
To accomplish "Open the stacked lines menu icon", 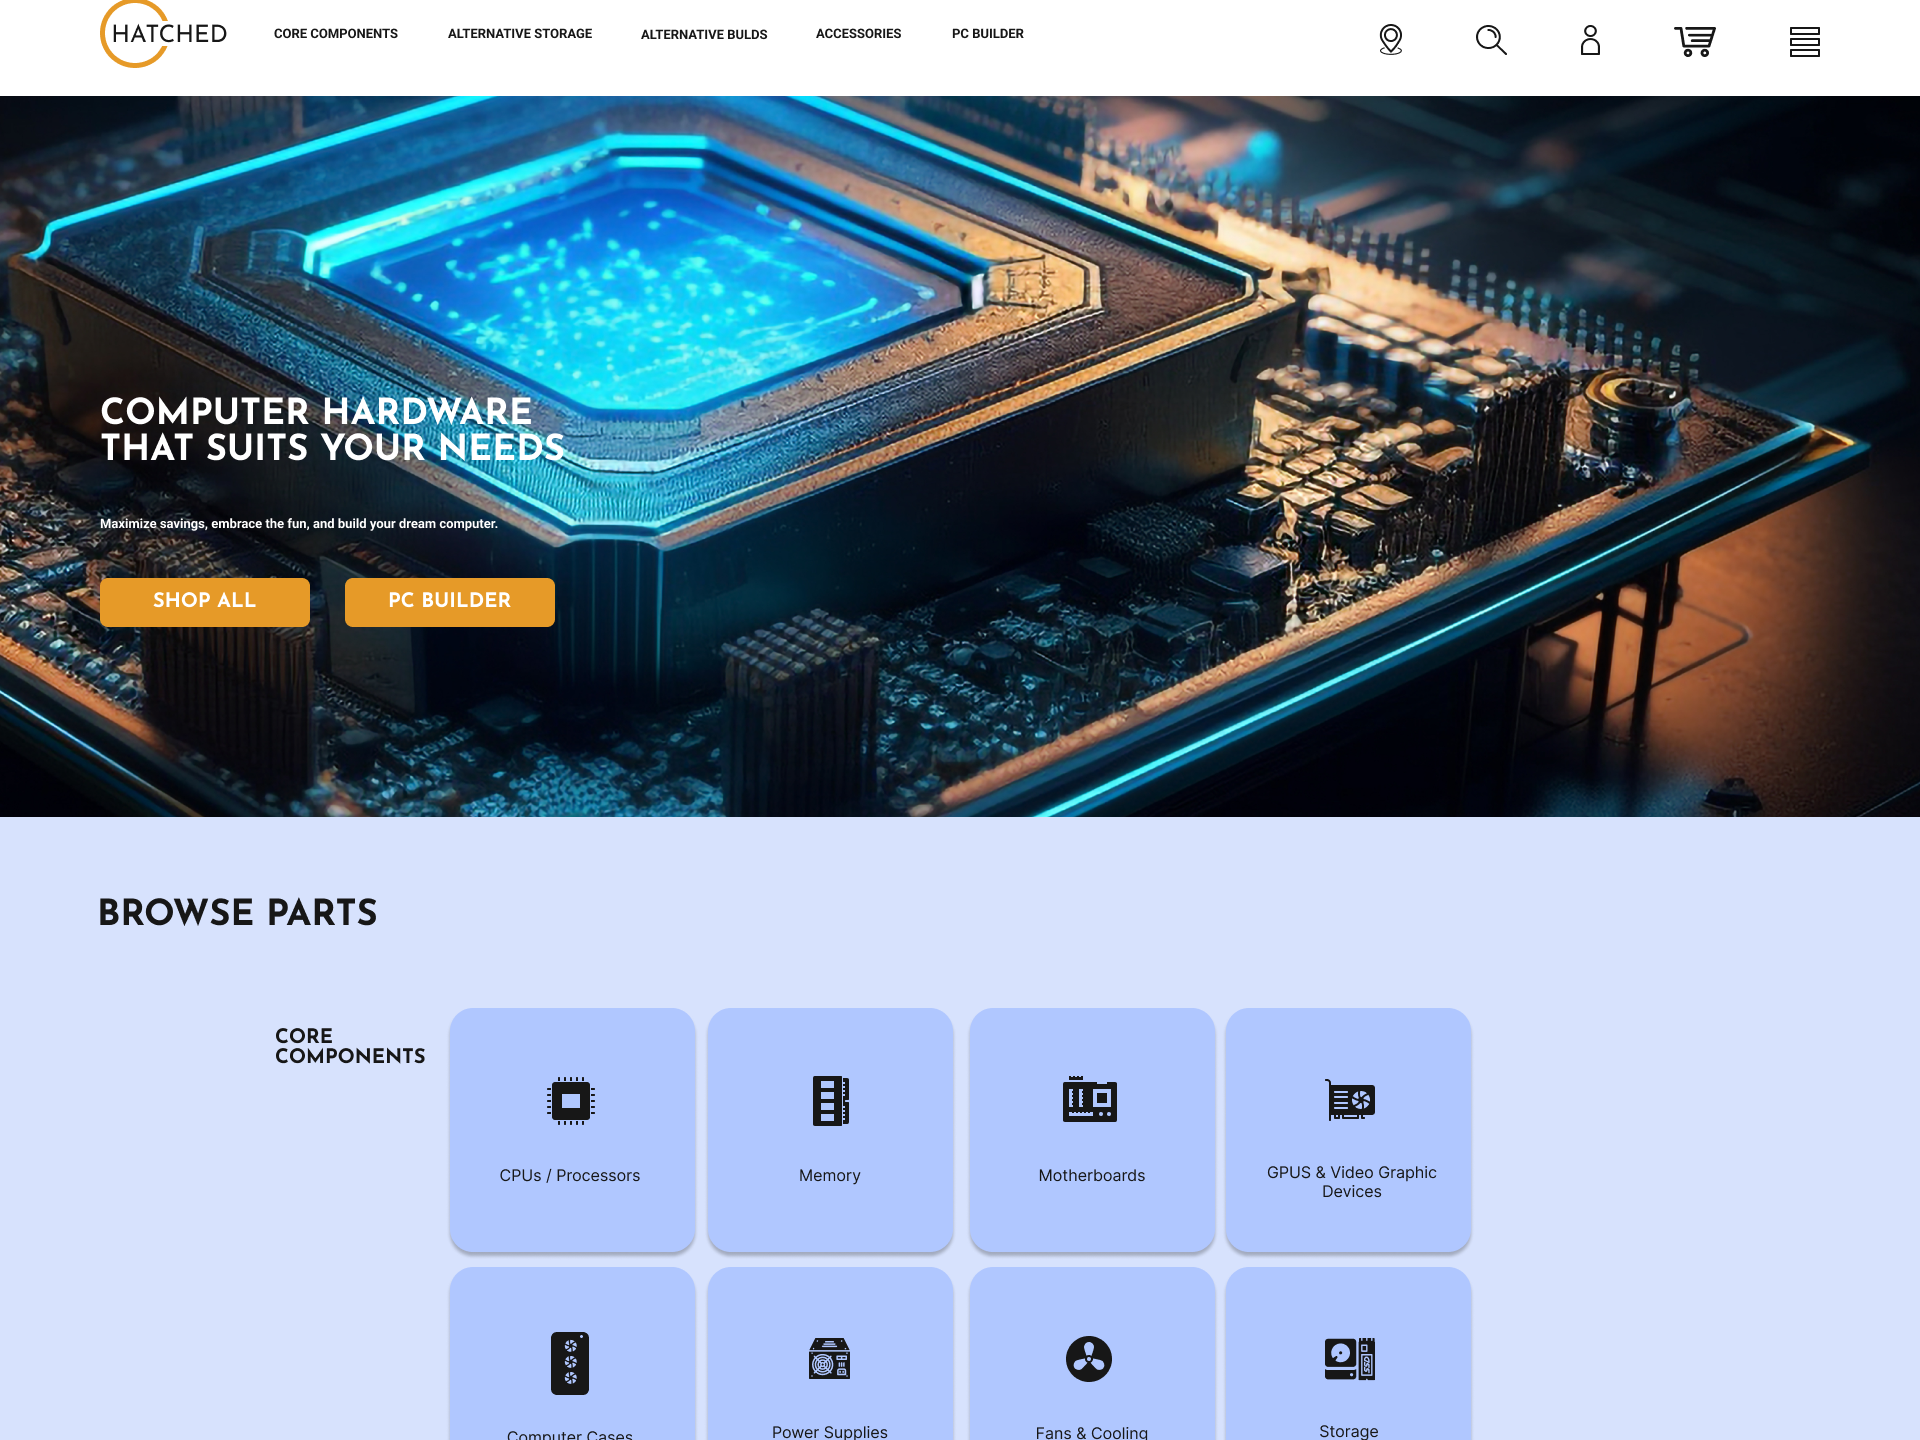I will point(1804,41).
